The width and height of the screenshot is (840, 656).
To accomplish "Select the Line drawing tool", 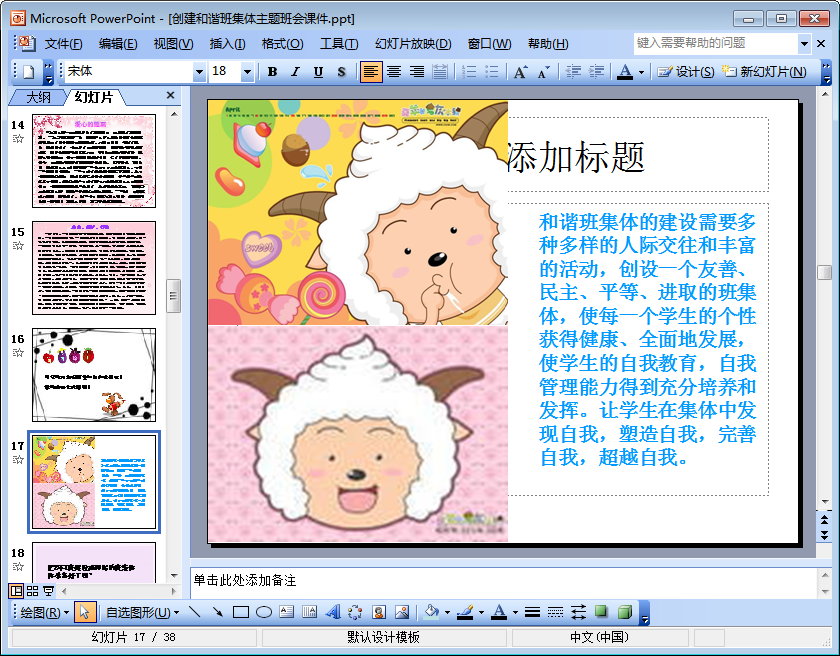I will point(194,612).
